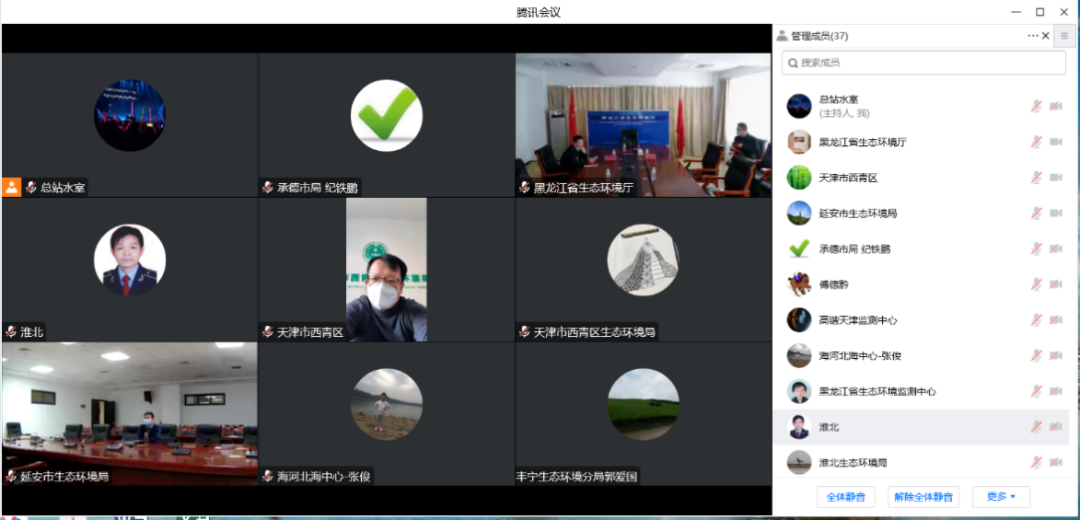Click the 解除全体静音 unmute all button
This screenshot has width=1080, height=520.
924,497
